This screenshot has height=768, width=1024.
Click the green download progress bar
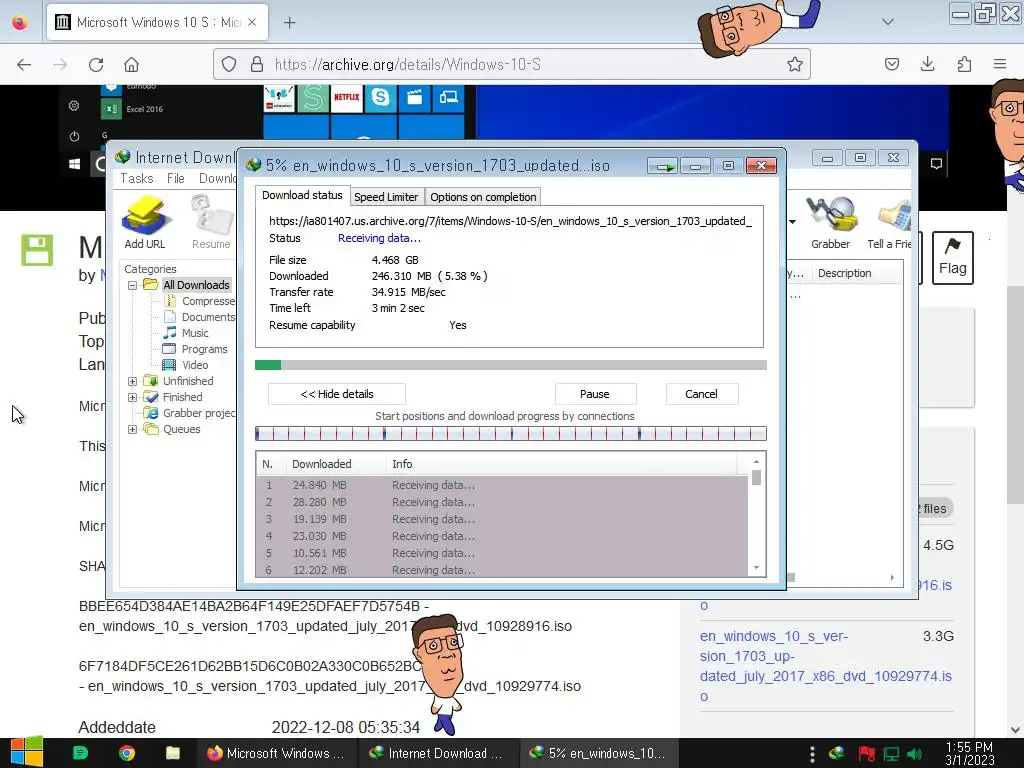click(x=511, y=365)
